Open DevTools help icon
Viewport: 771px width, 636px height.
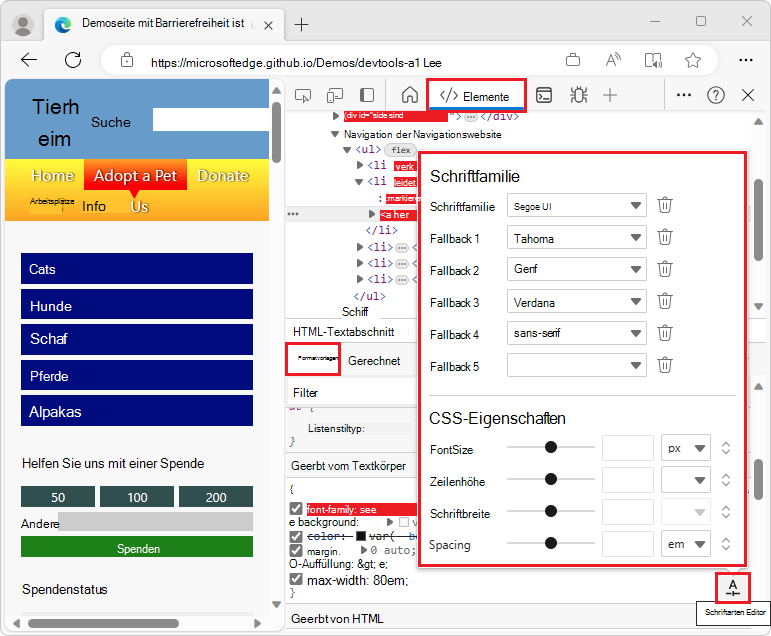[716, 95]
